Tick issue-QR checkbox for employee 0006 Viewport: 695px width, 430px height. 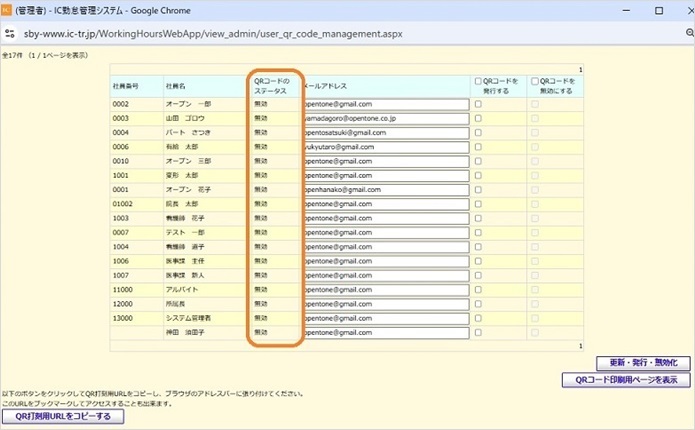[478, 147]
